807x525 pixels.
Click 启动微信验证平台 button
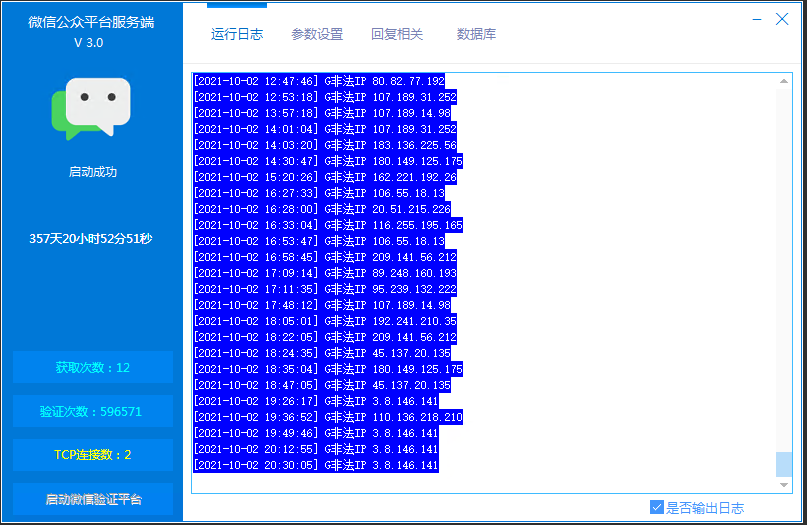tap(93, 499)
